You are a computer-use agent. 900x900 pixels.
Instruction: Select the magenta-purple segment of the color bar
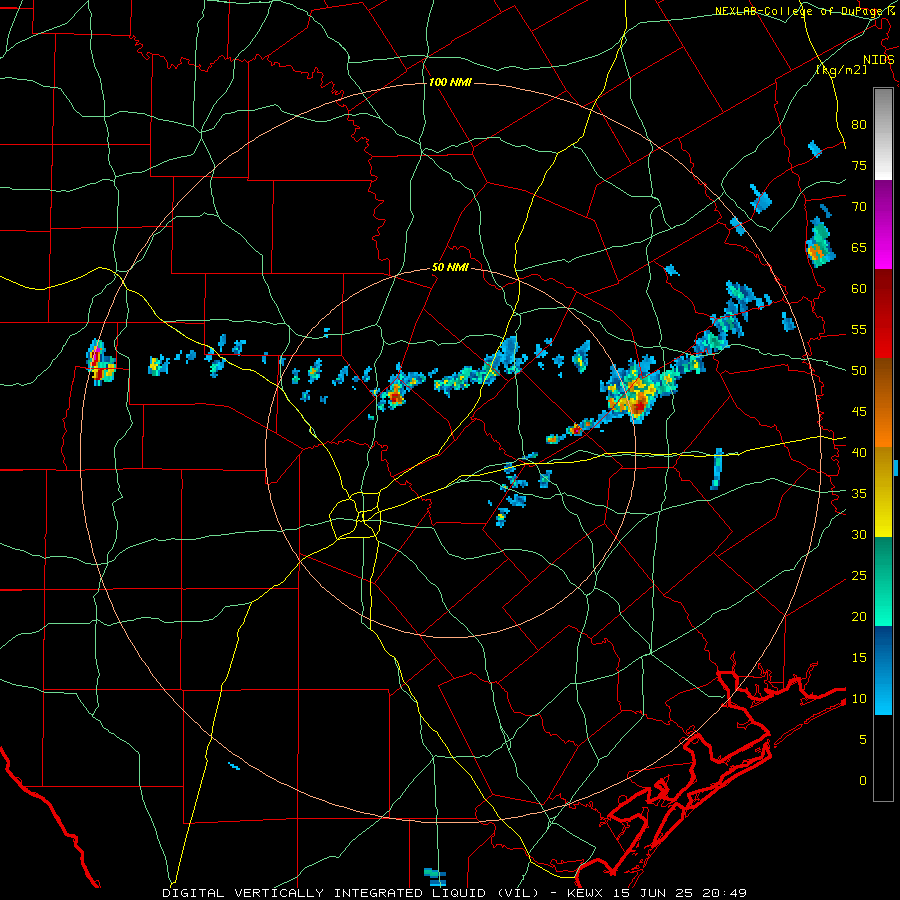click(x=883, y=225)
